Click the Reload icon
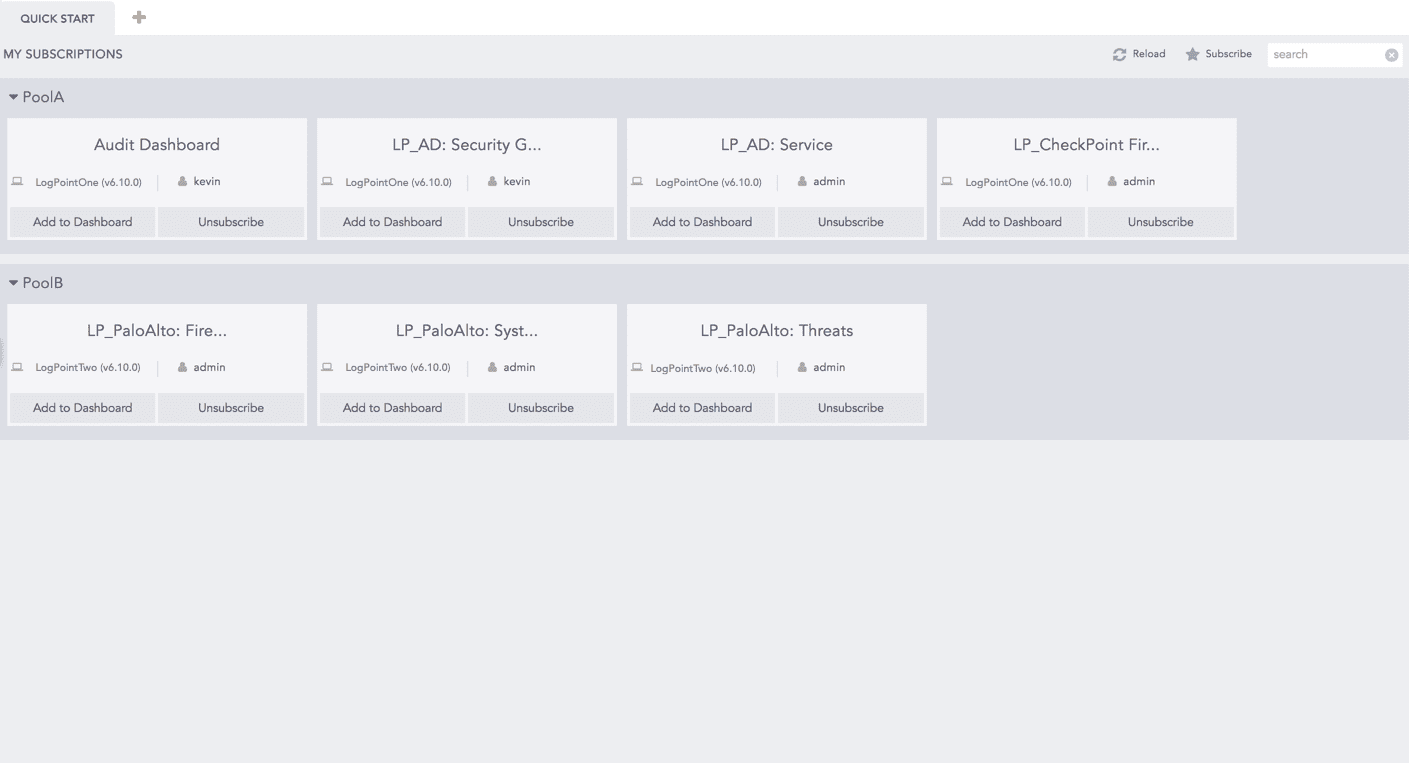This screenshot has height=763, width=1409. tap(1120, 54)
